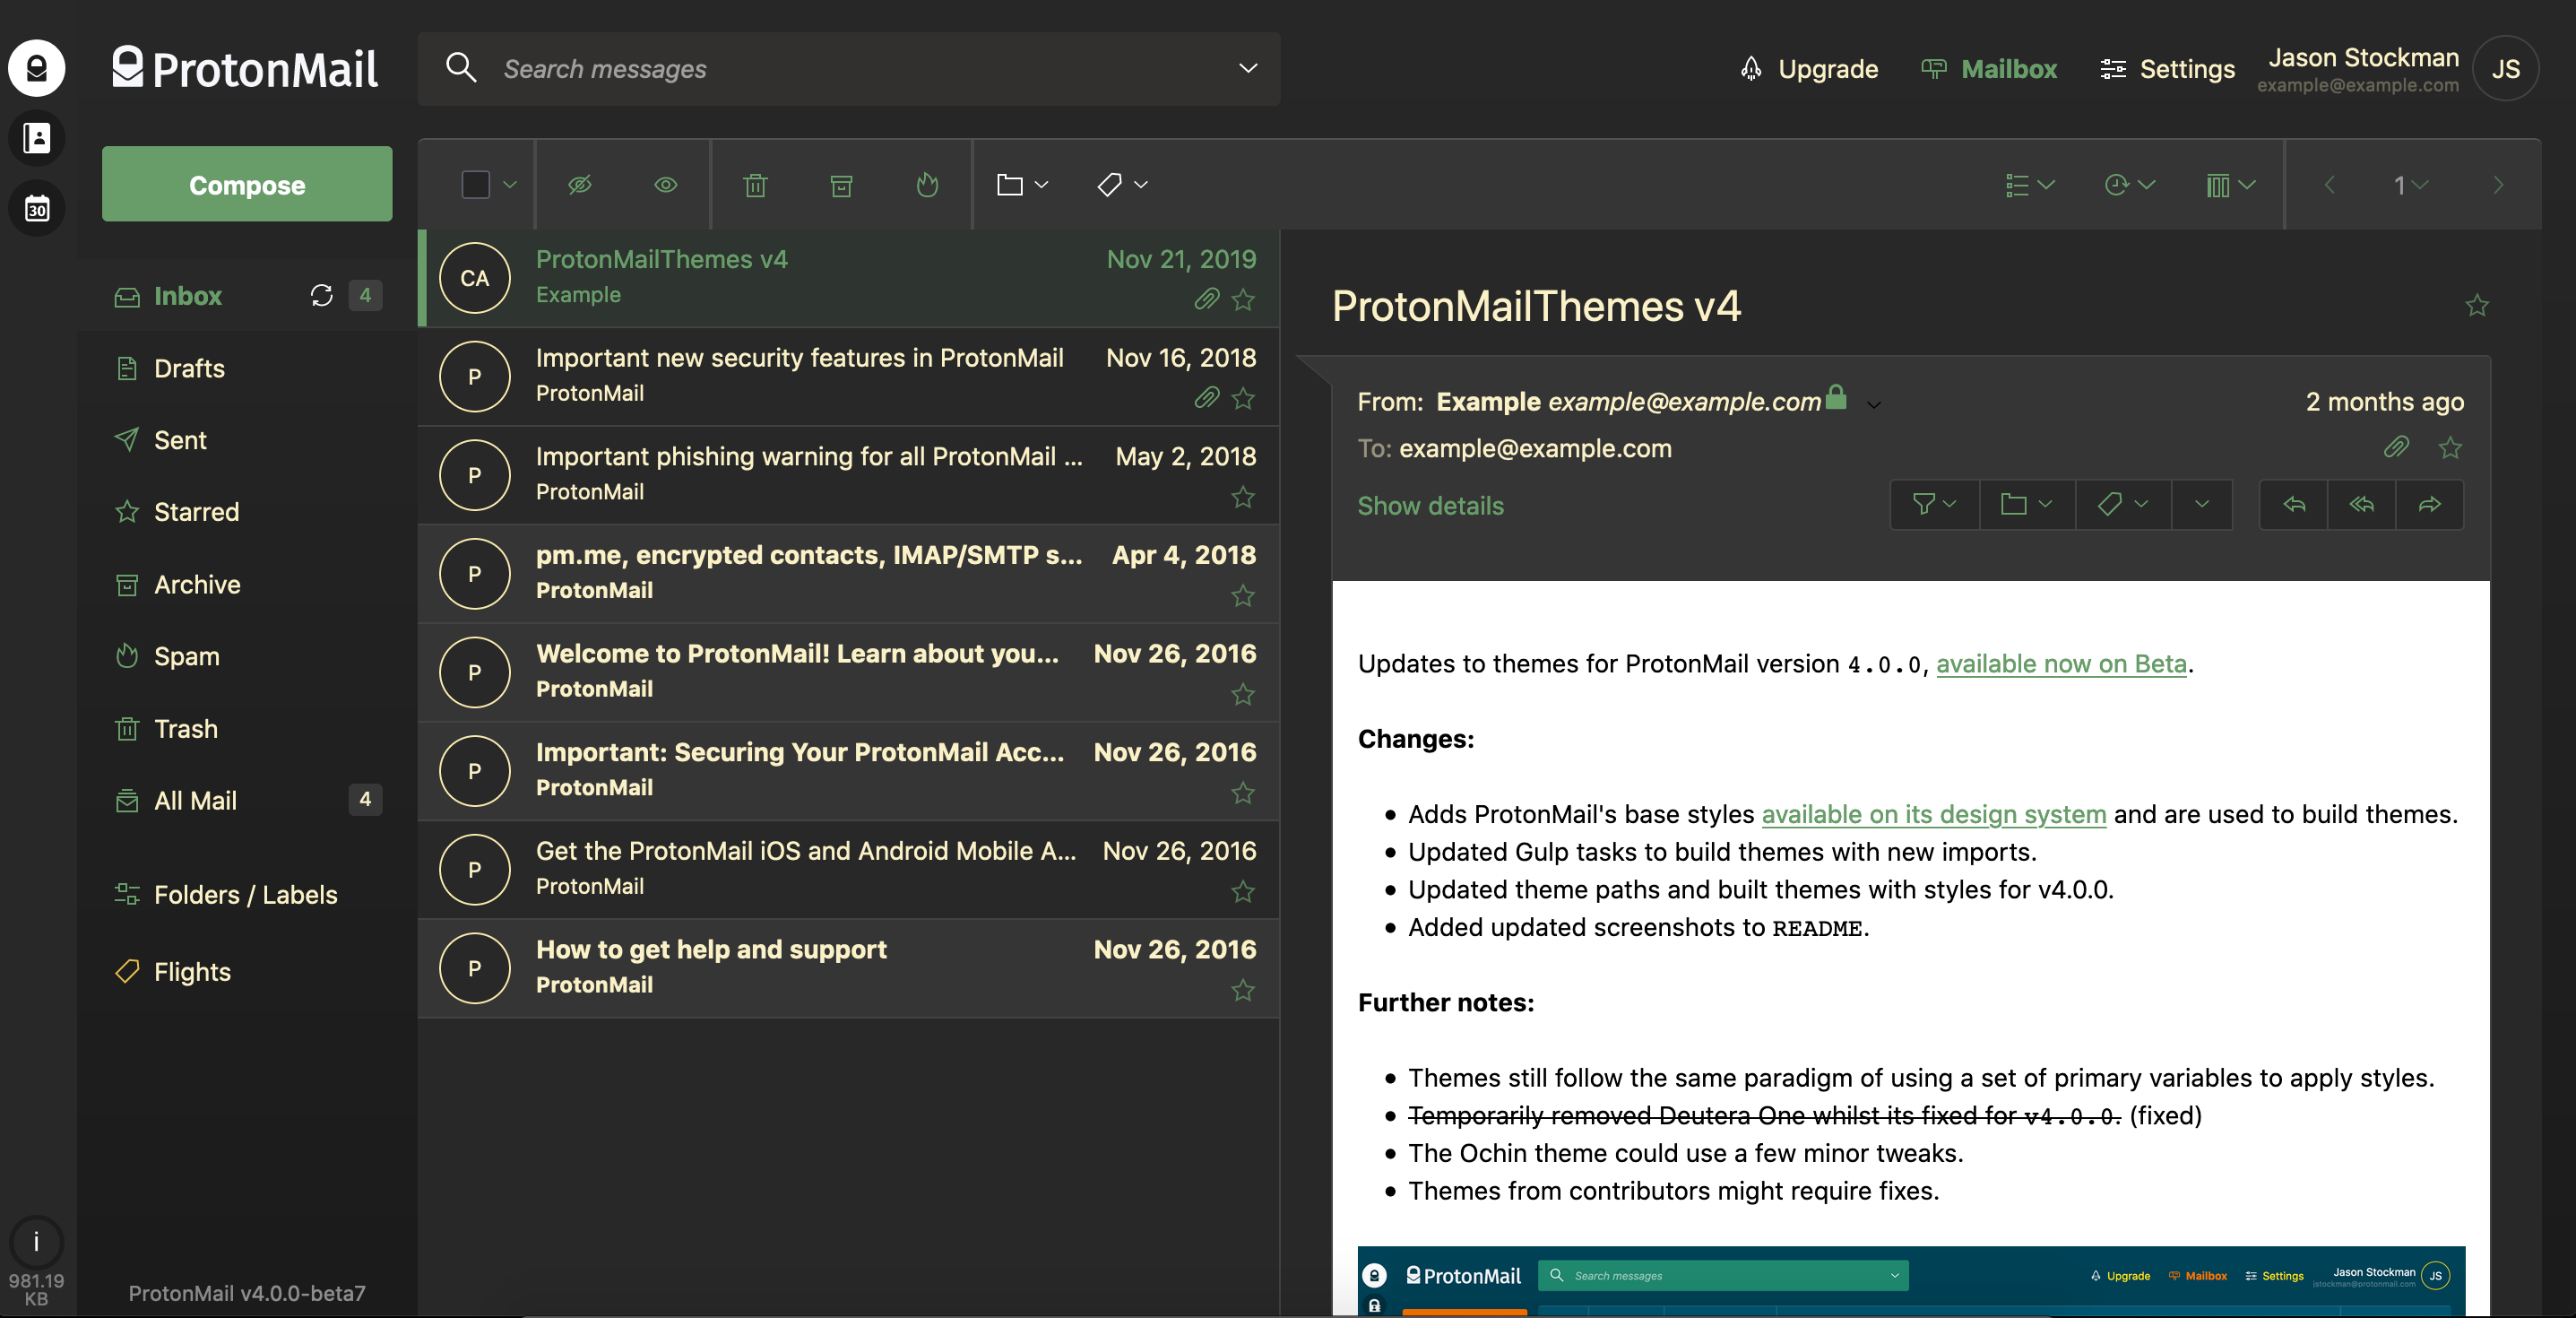This screenshot has width=2576, height=1318.
Task: Open the Contacts app icon in sidebar
Action: [37, 138]
